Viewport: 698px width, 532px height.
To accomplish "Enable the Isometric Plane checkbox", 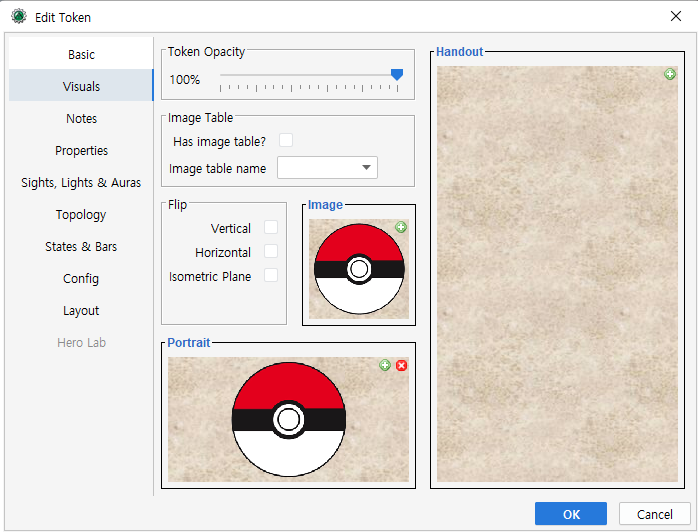I will coord(271,275).
